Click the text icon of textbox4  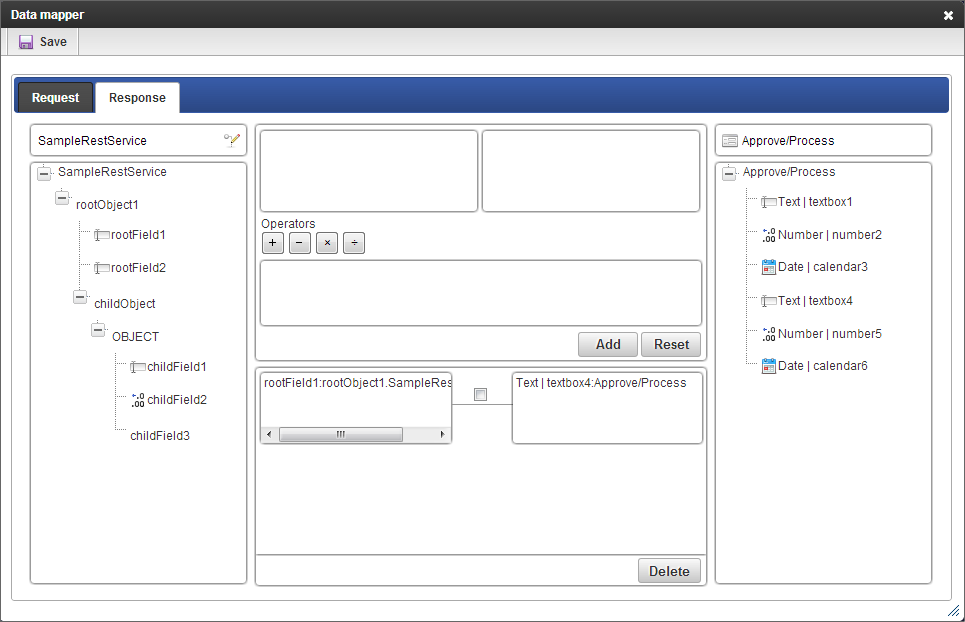click(769, 301)
